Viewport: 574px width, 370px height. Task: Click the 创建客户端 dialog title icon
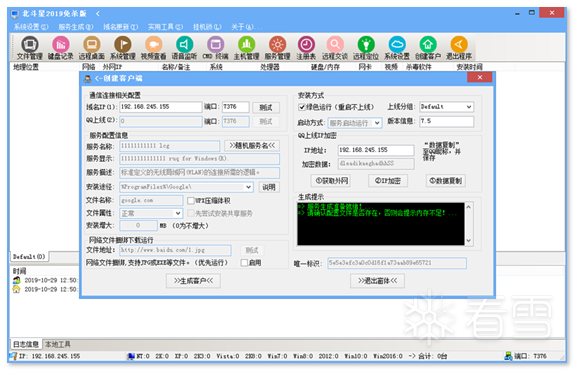88,78
